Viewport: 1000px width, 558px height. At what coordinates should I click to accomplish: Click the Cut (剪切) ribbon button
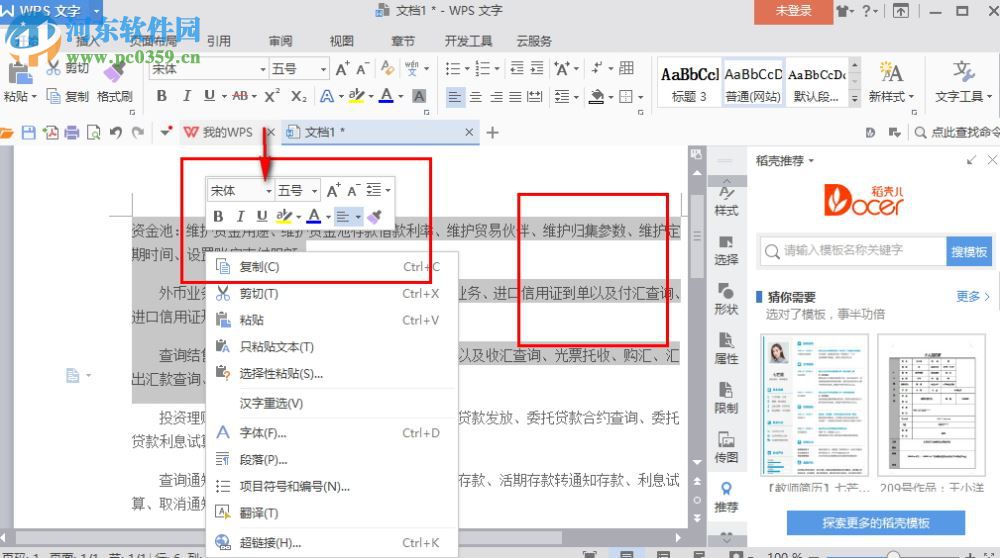[68, 68]
